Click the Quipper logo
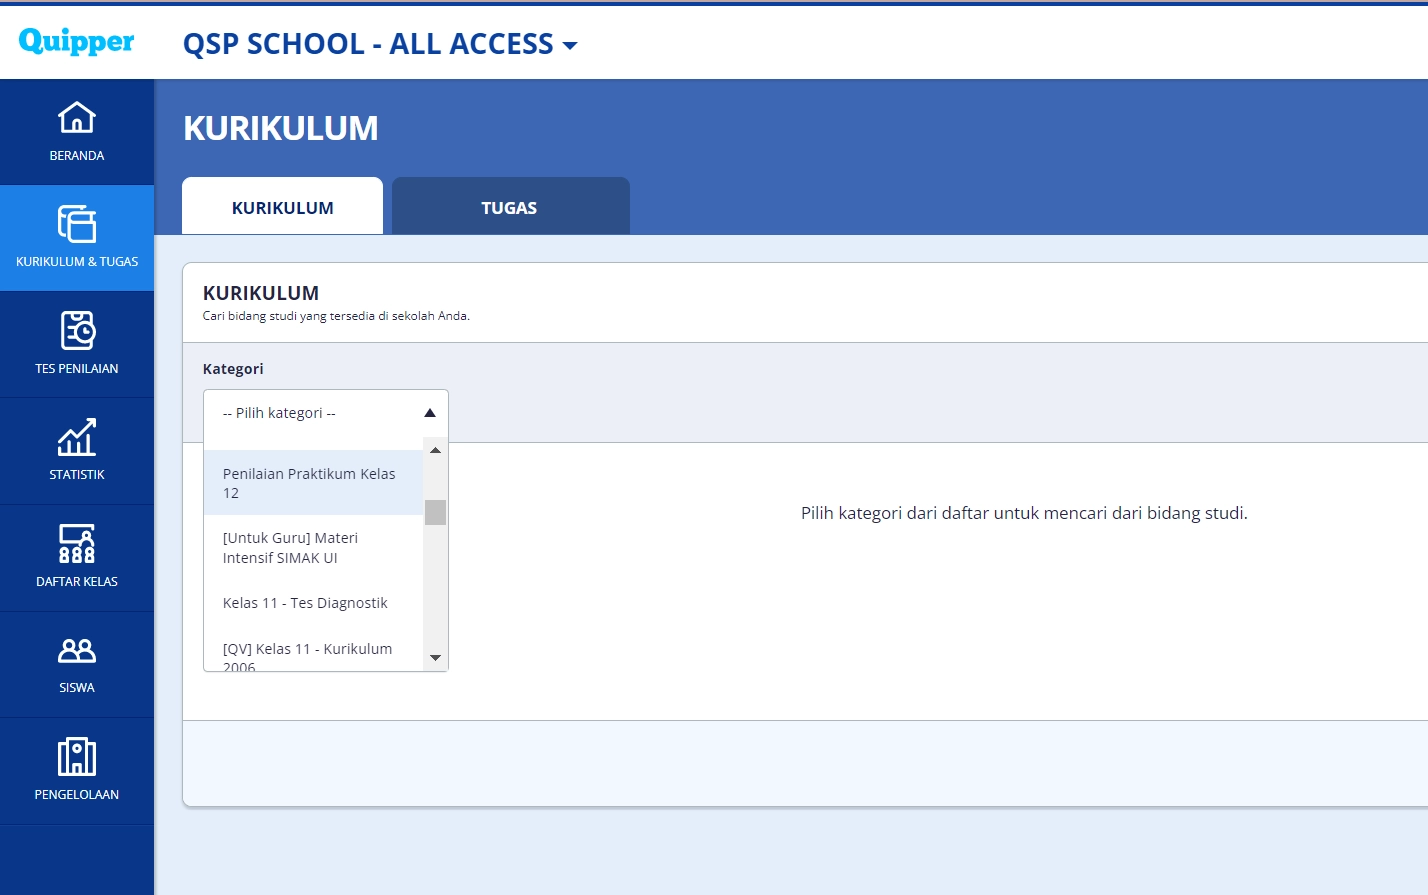 click(x=76, y=41)
